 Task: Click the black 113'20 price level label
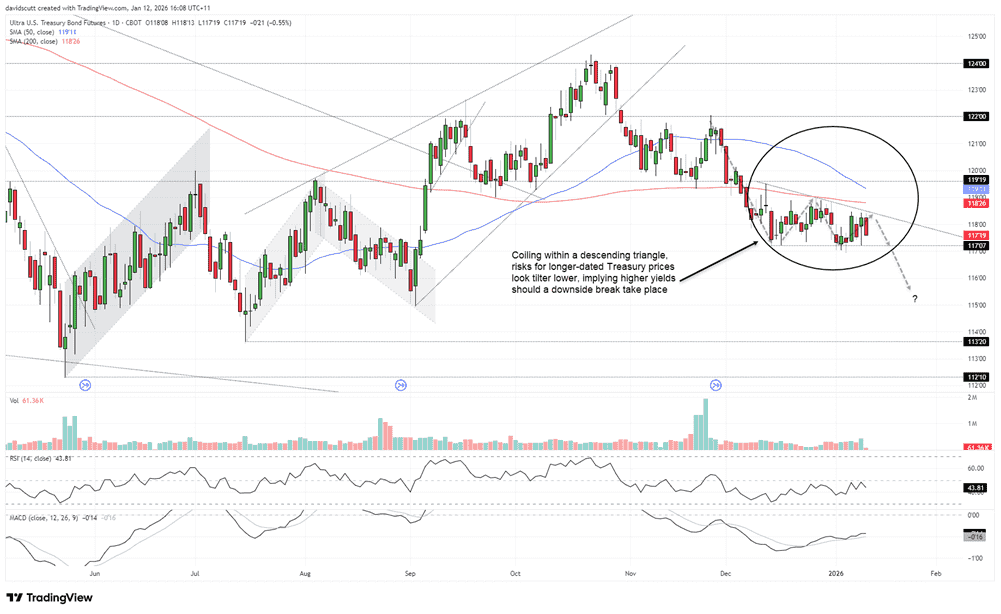pos(977,341)
